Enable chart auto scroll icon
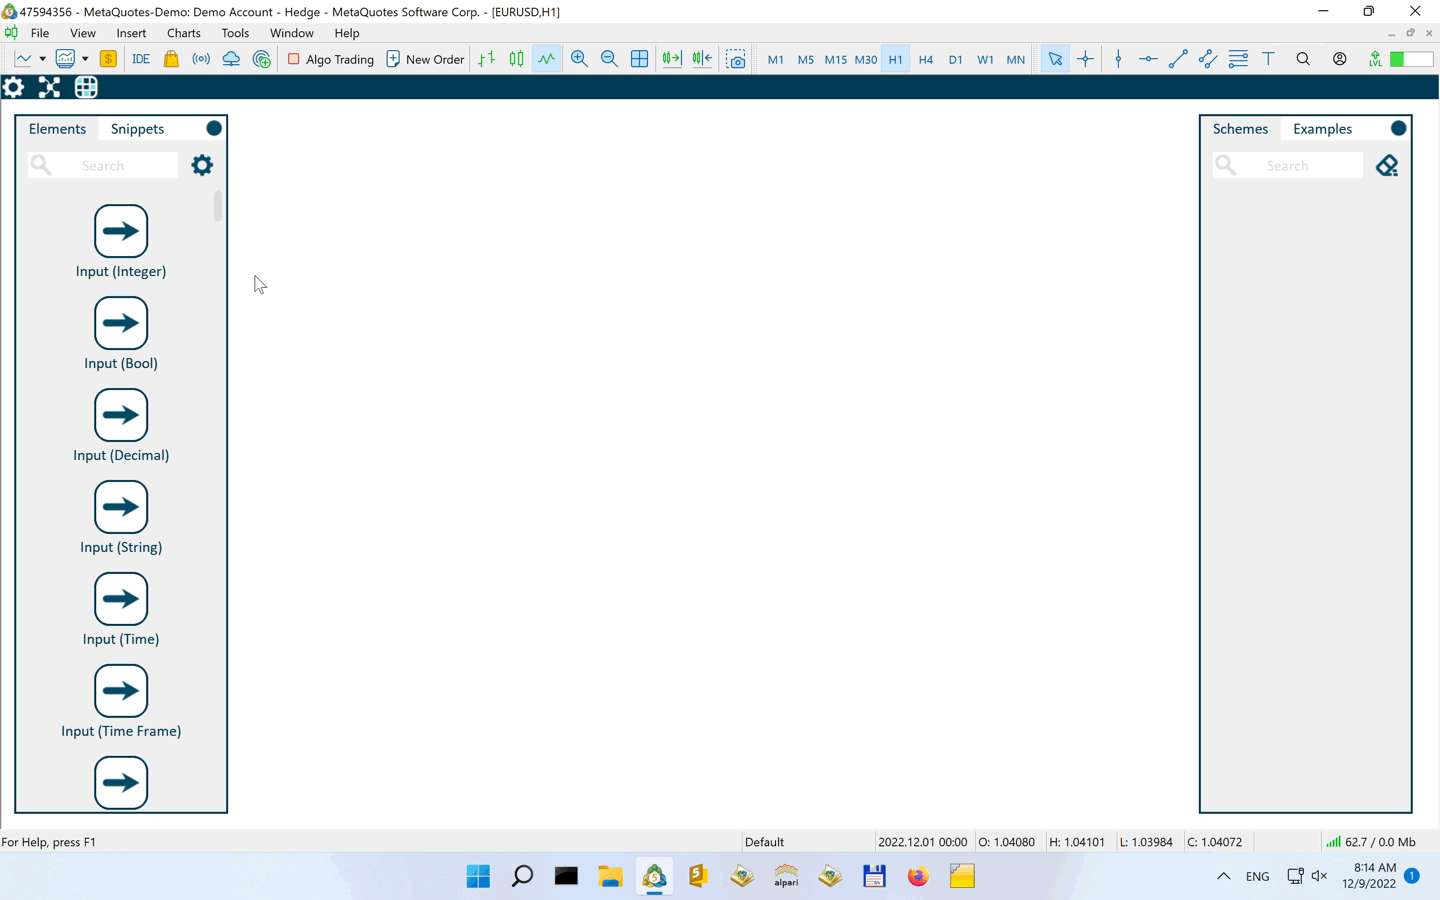Viewport: 1440px width, 900px height. point(672,59)
